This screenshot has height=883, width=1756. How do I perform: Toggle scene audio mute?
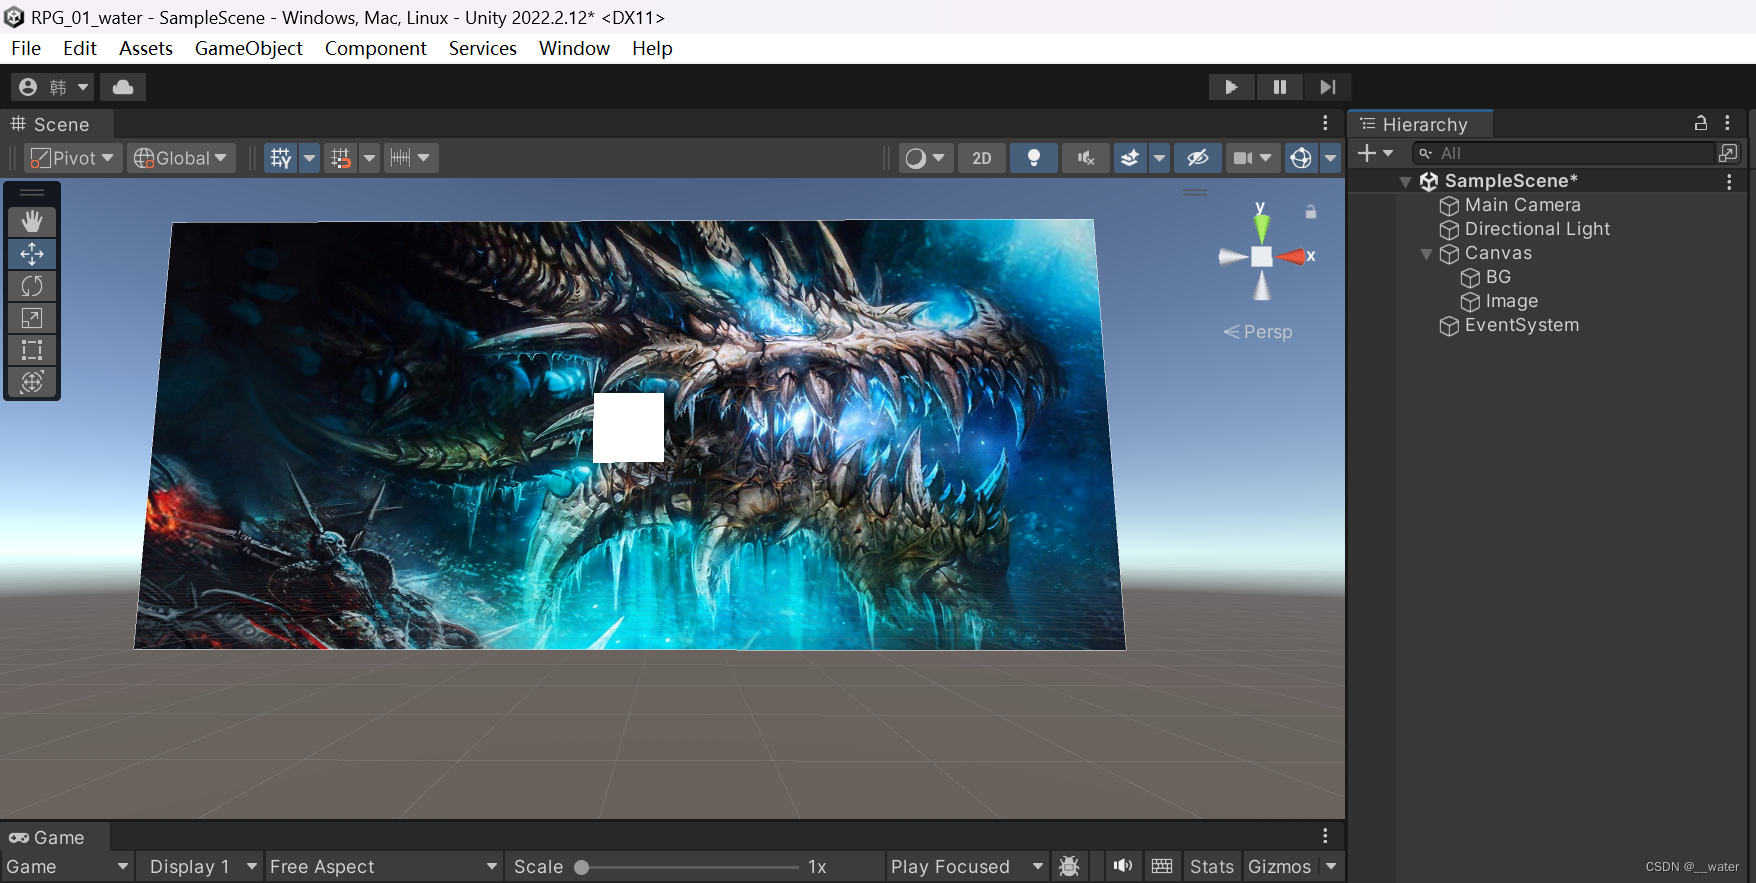point(1086,158)
